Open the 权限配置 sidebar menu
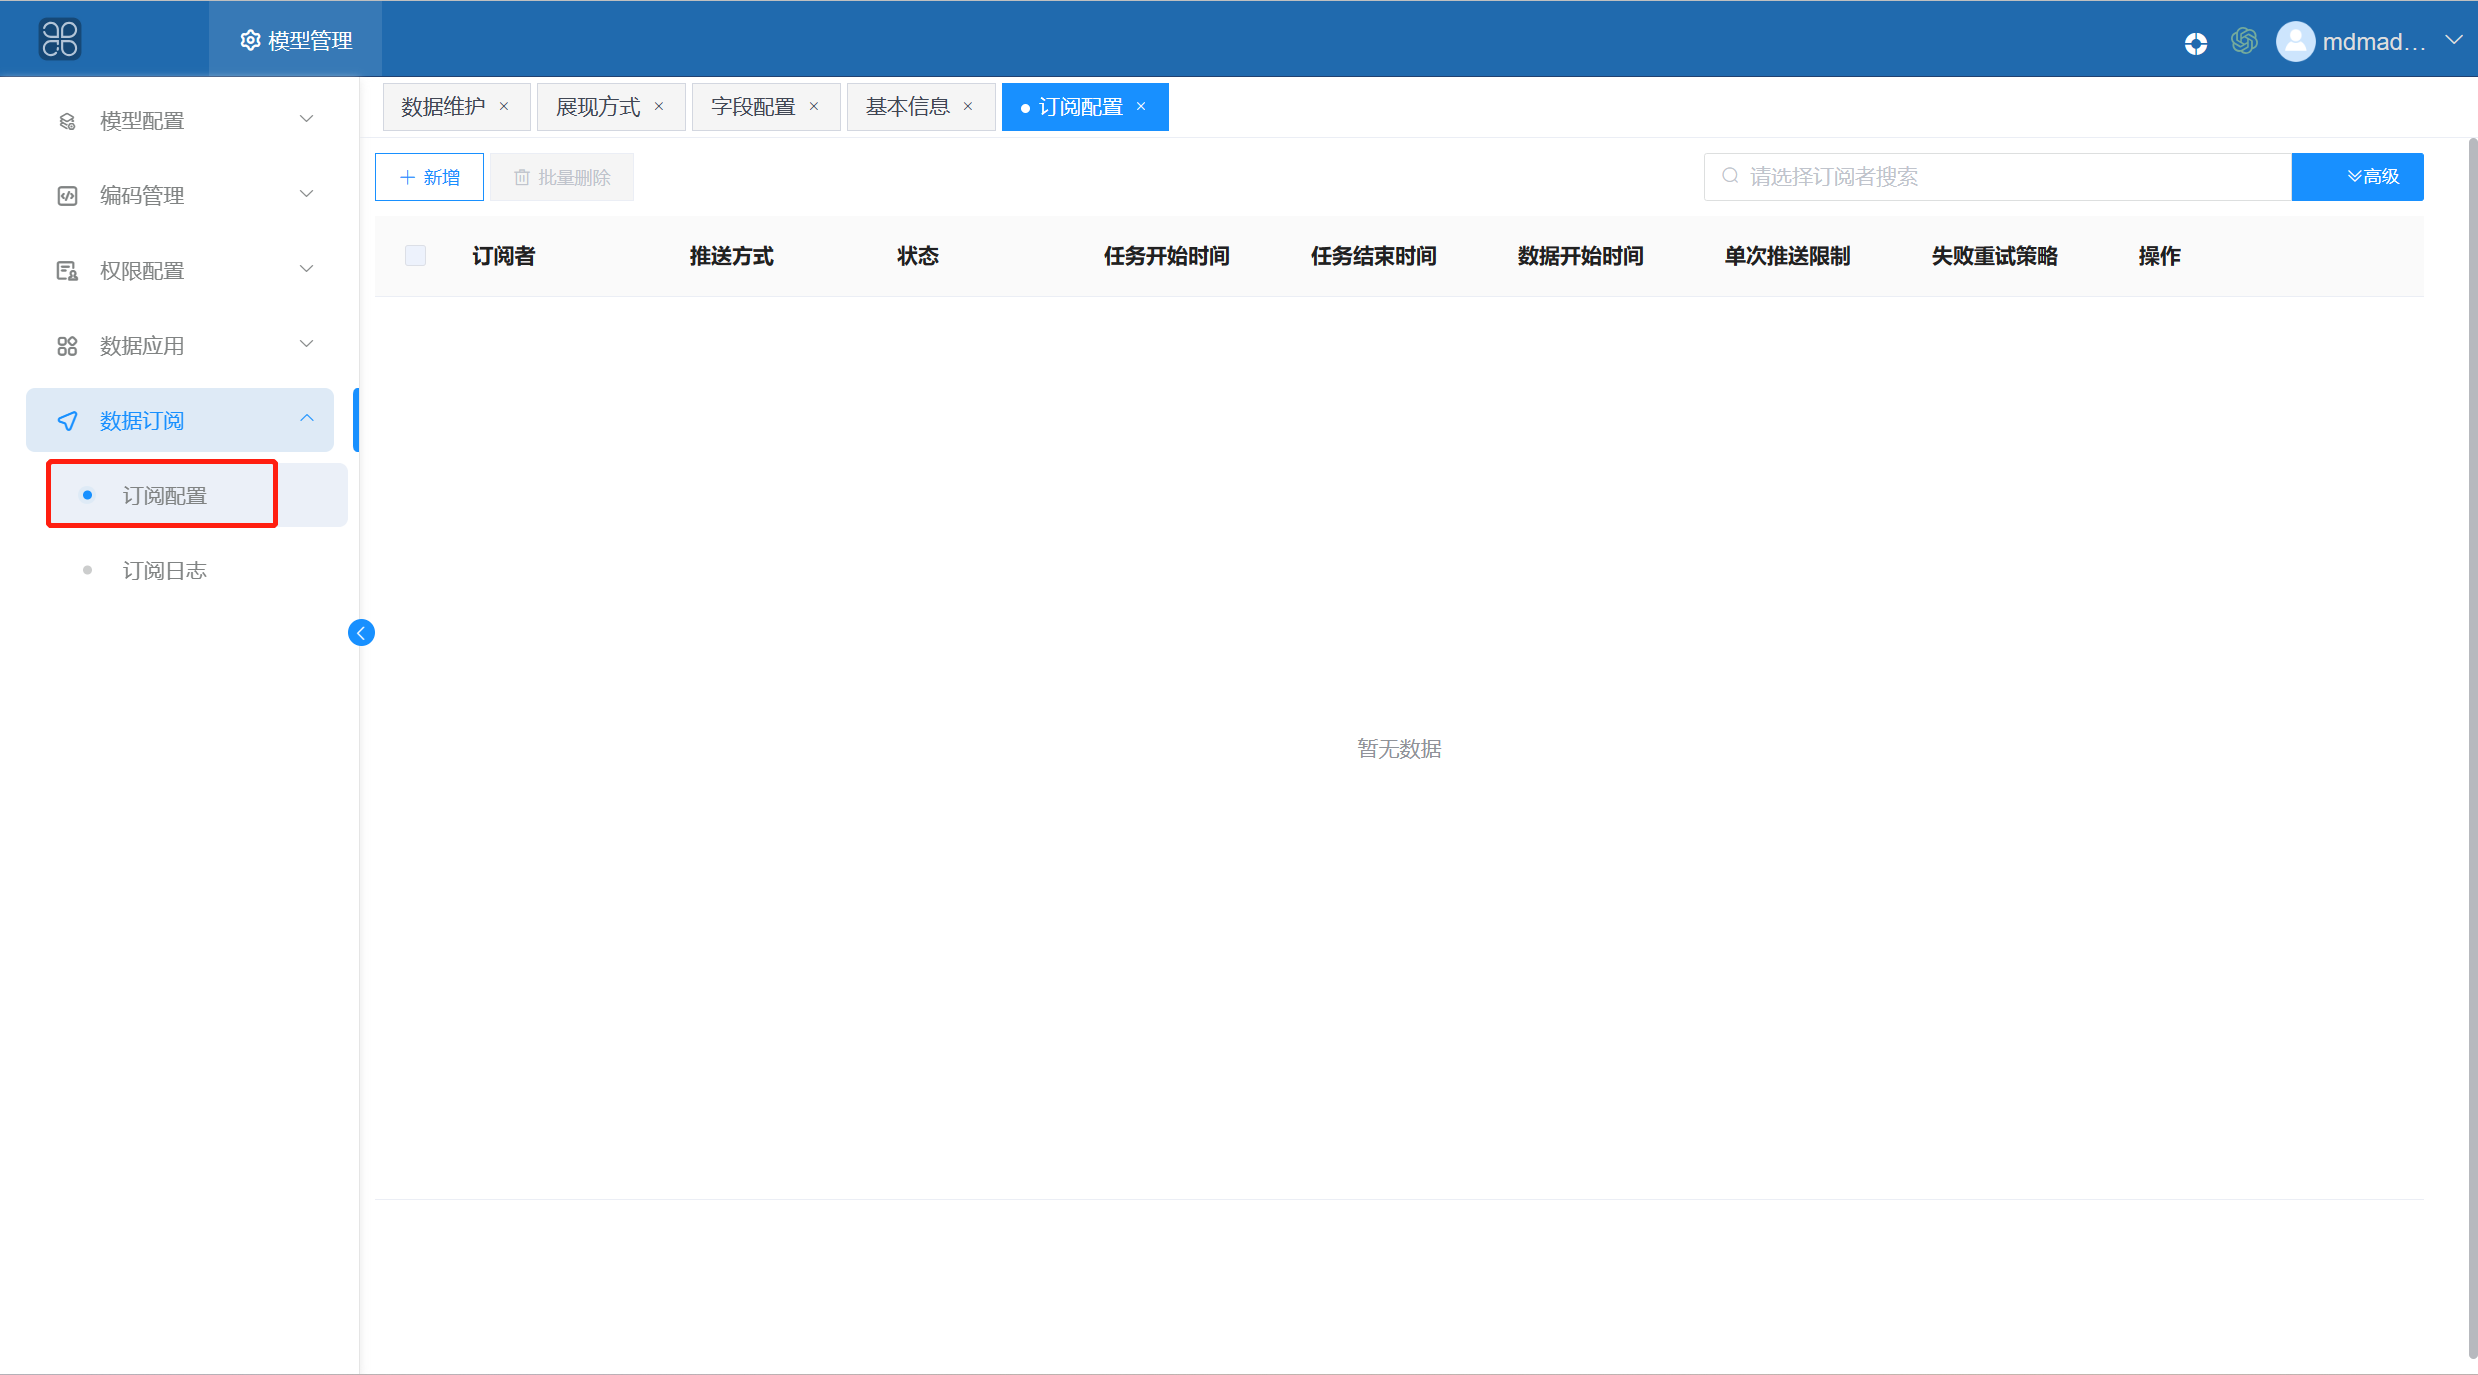The image size is (2478, 1375). (x=180, y=271)
